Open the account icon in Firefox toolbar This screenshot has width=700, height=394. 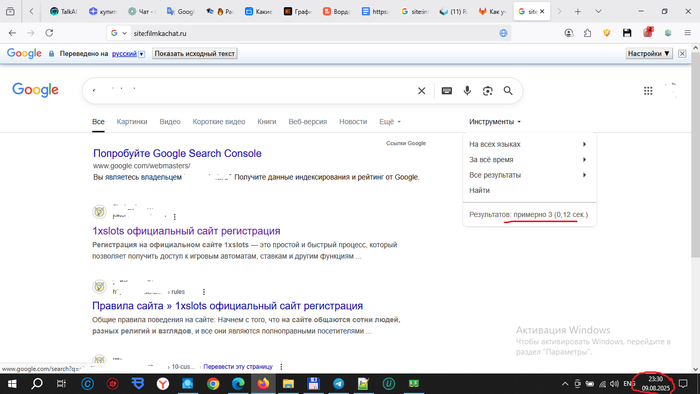pyautogui.click(x=569, y=33)
